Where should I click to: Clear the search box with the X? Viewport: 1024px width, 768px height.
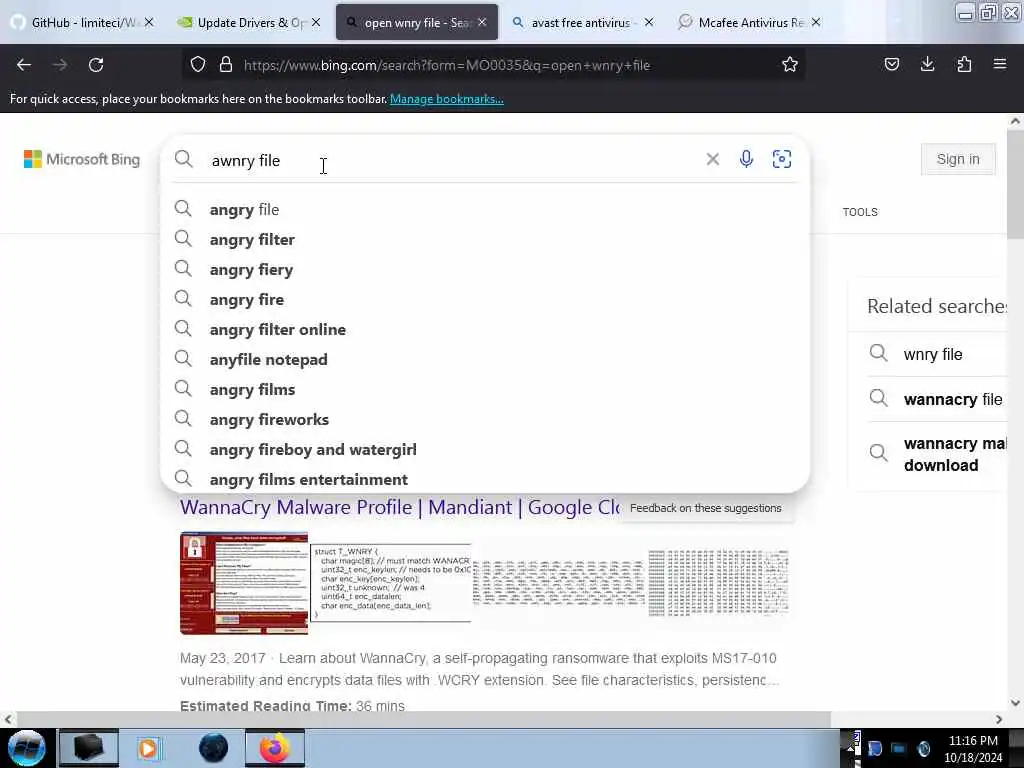click(712, 159)
